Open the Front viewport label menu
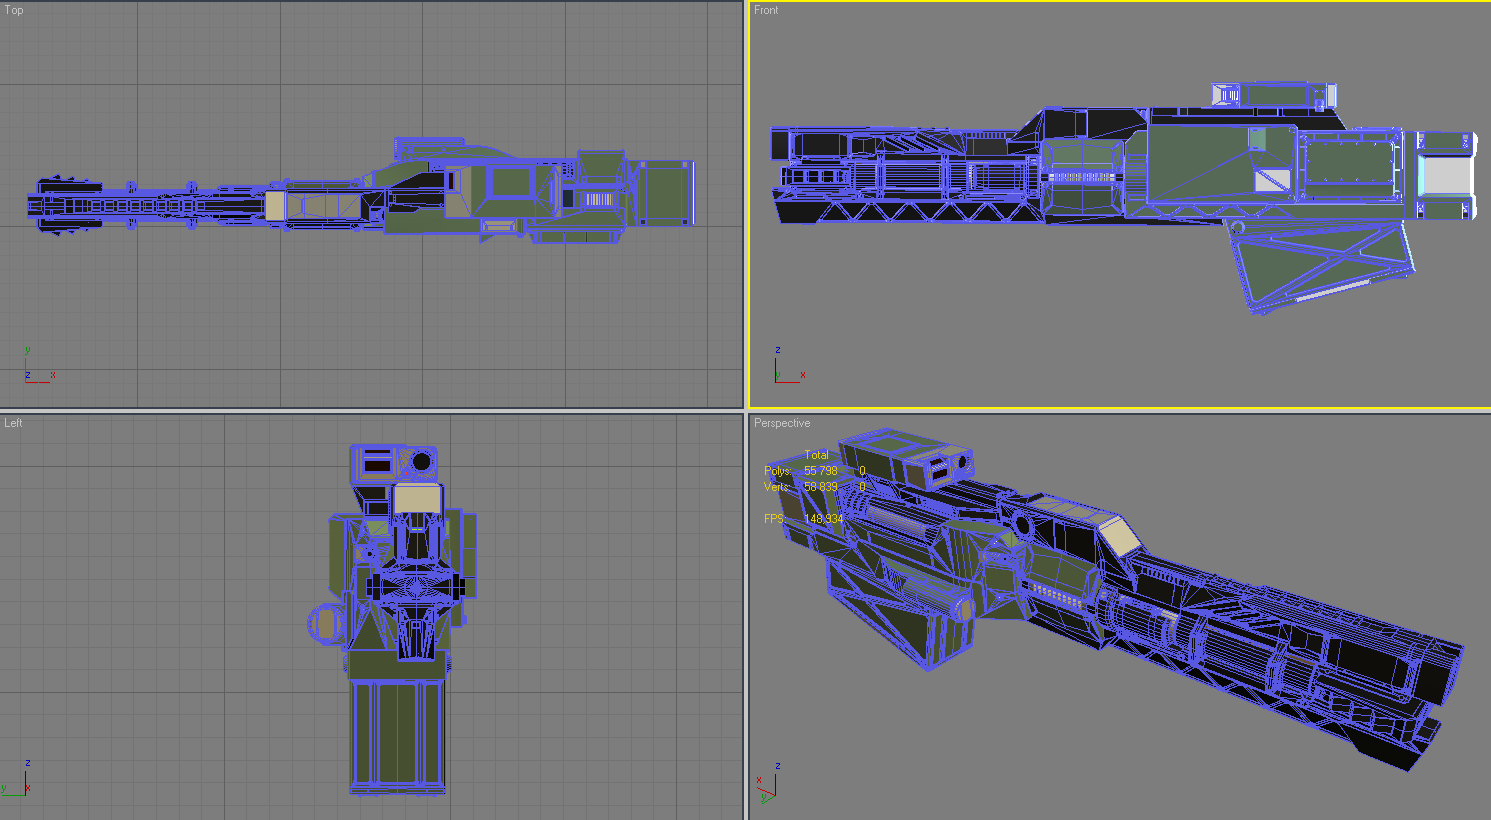This screenshot has height=820, width=1491. tap(766, 9)
